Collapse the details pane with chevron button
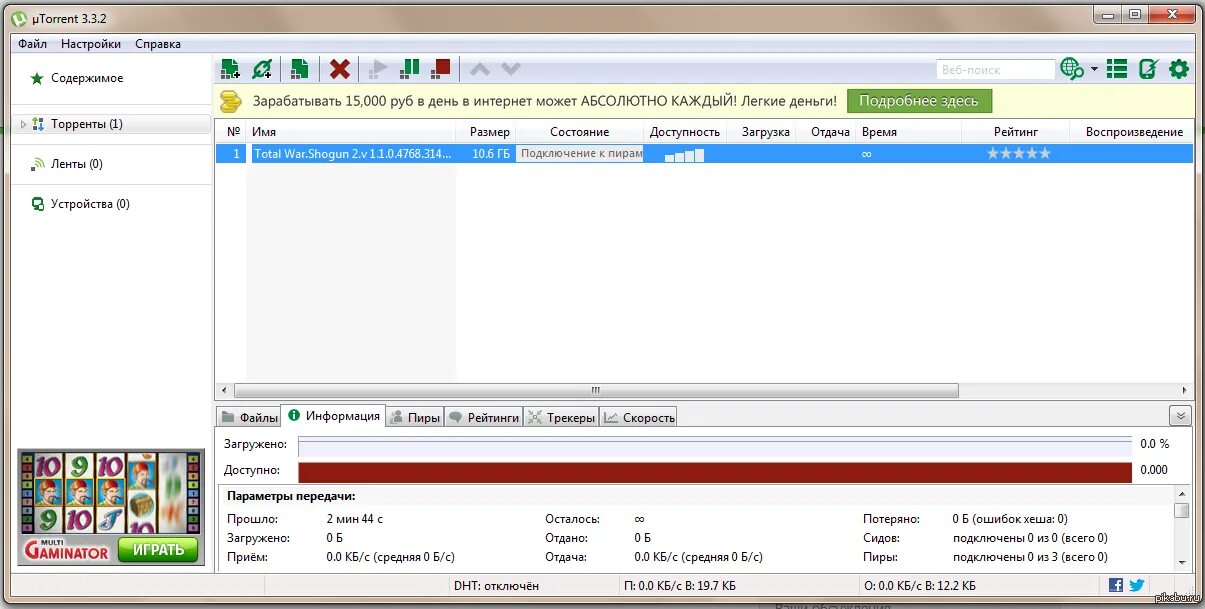This screenshot has height=609, width=1205. 1180,416
